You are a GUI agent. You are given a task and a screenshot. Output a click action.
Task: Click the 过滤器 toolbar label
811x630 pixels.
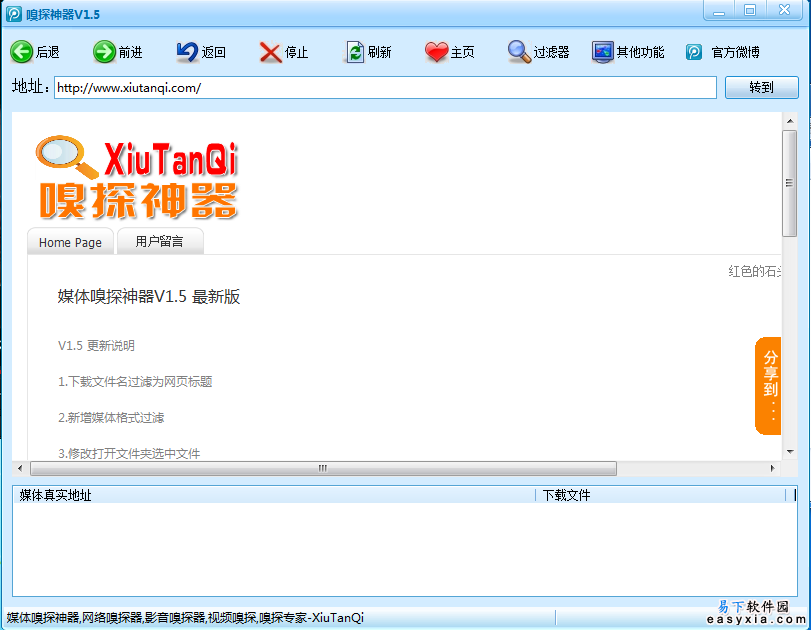coord(551,52)
